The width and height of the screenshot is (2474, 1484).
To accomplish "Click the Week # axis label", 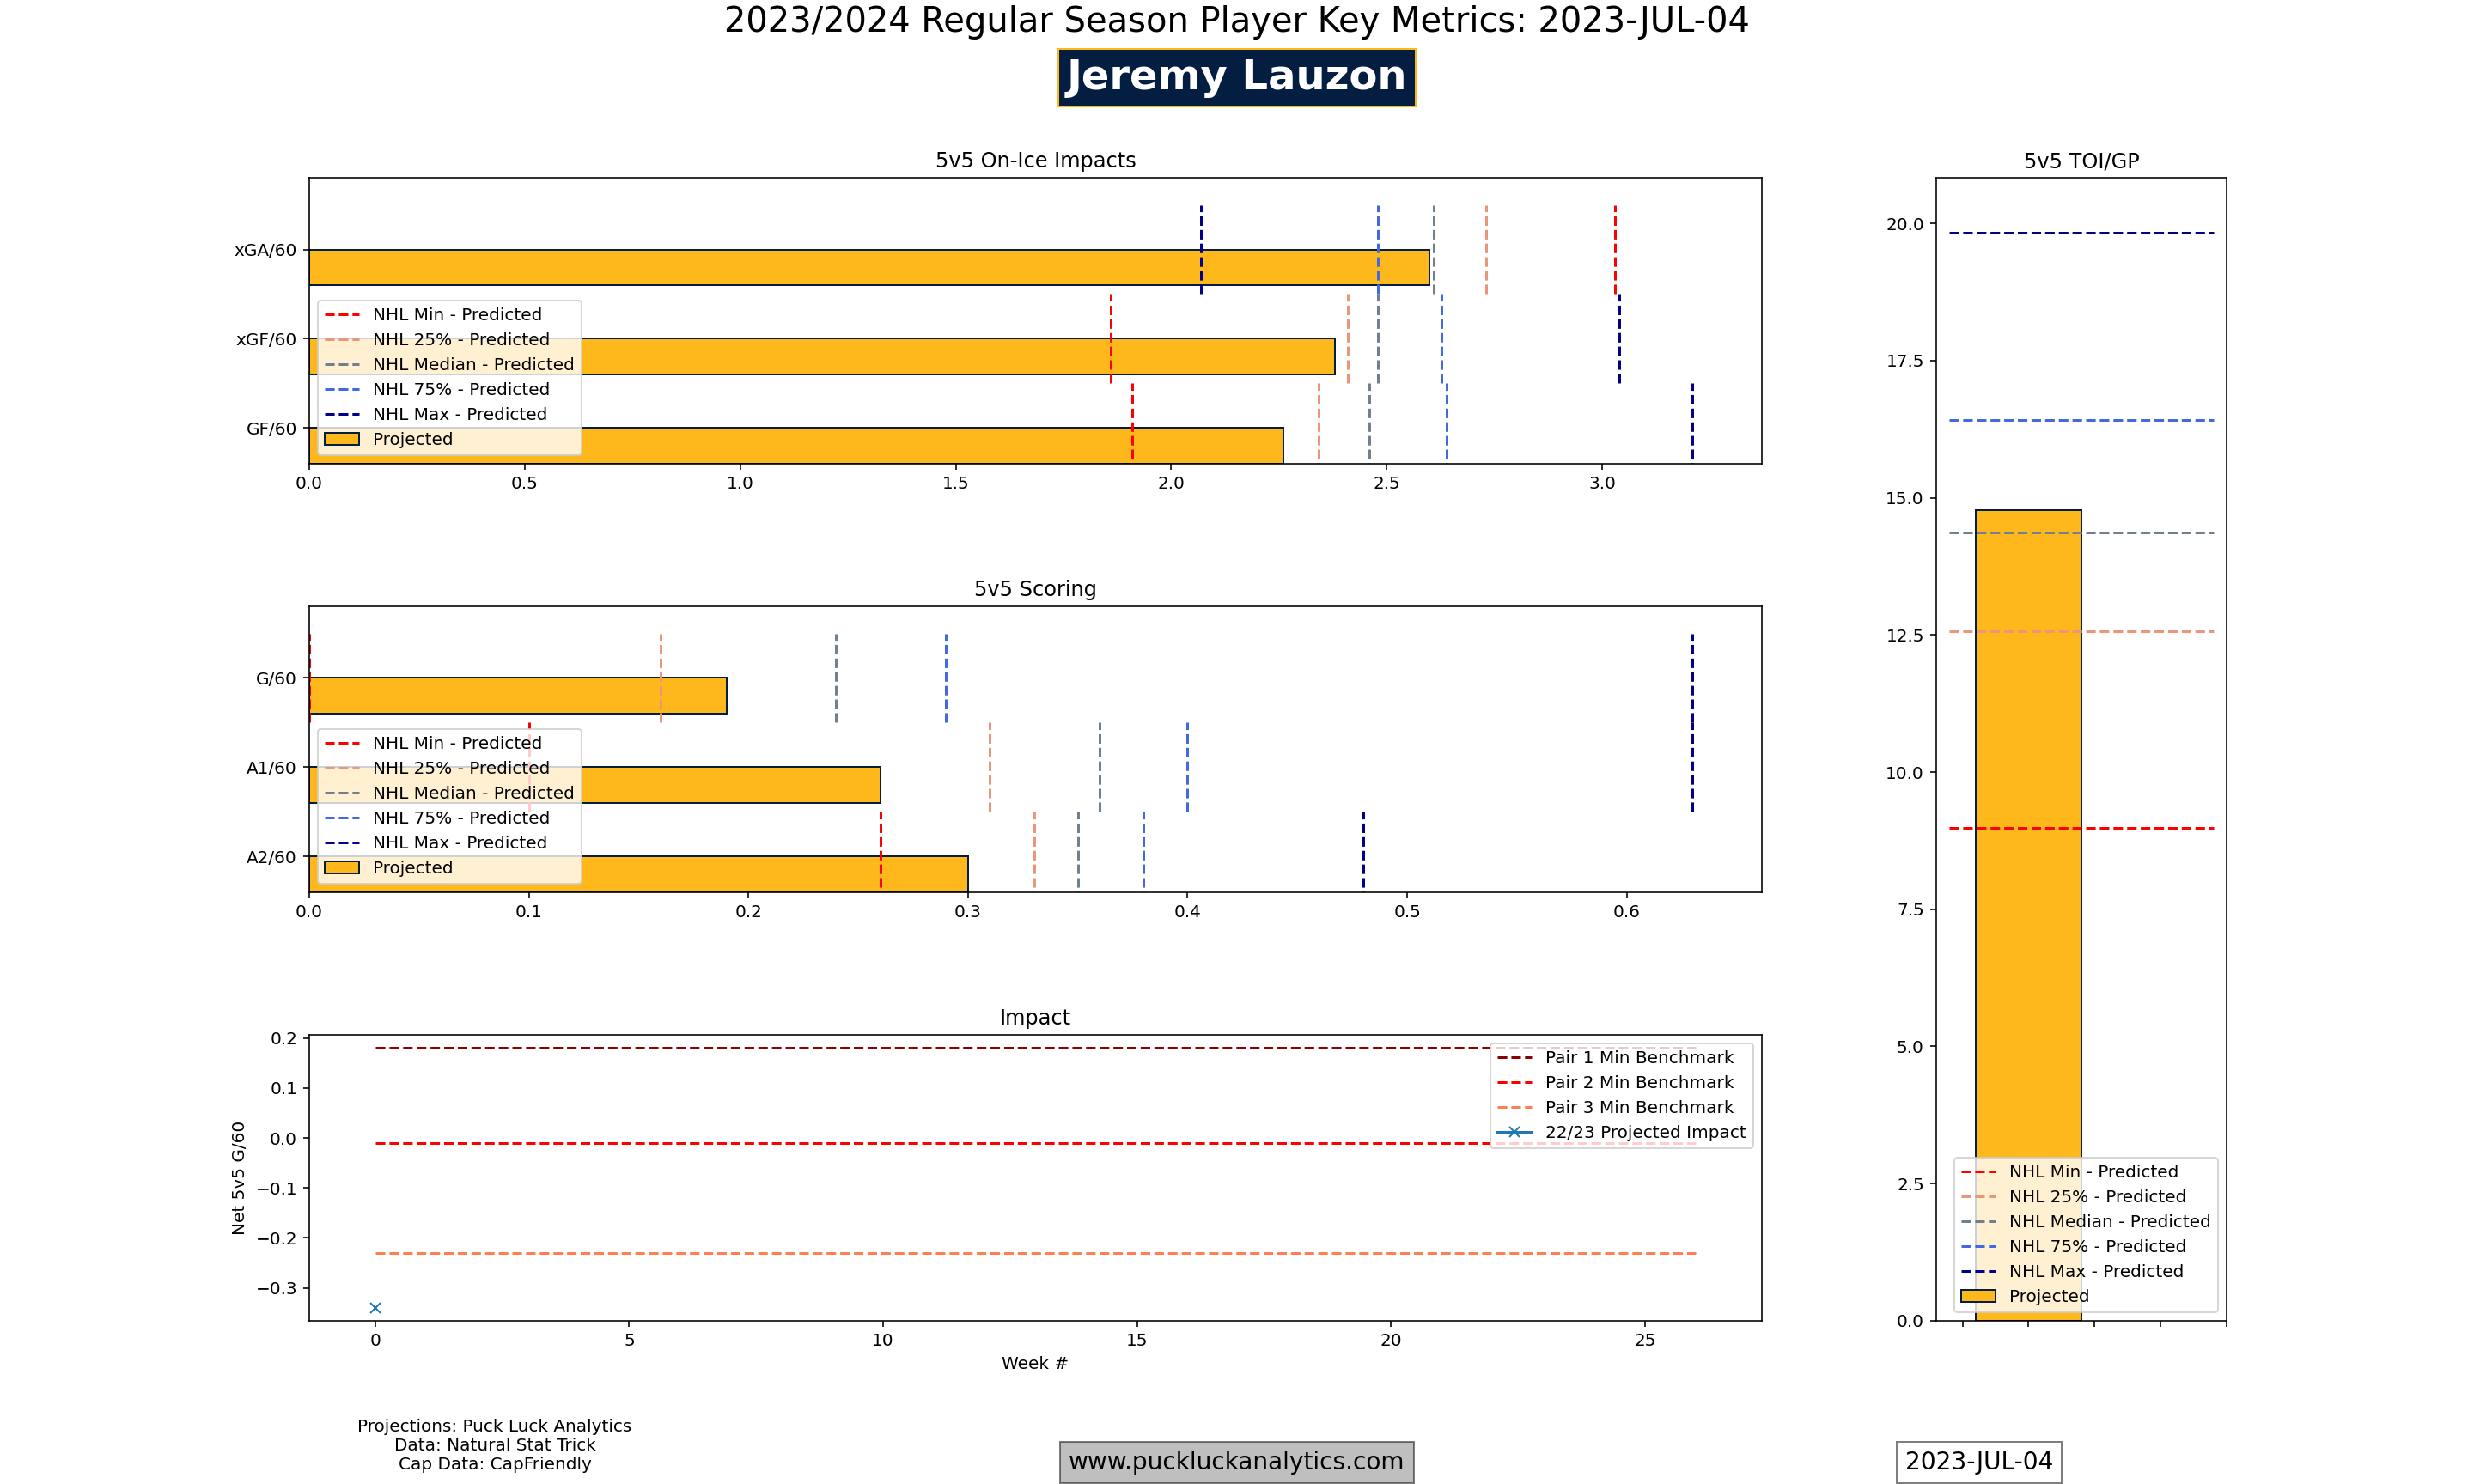I will (x=1034, y=1363).
